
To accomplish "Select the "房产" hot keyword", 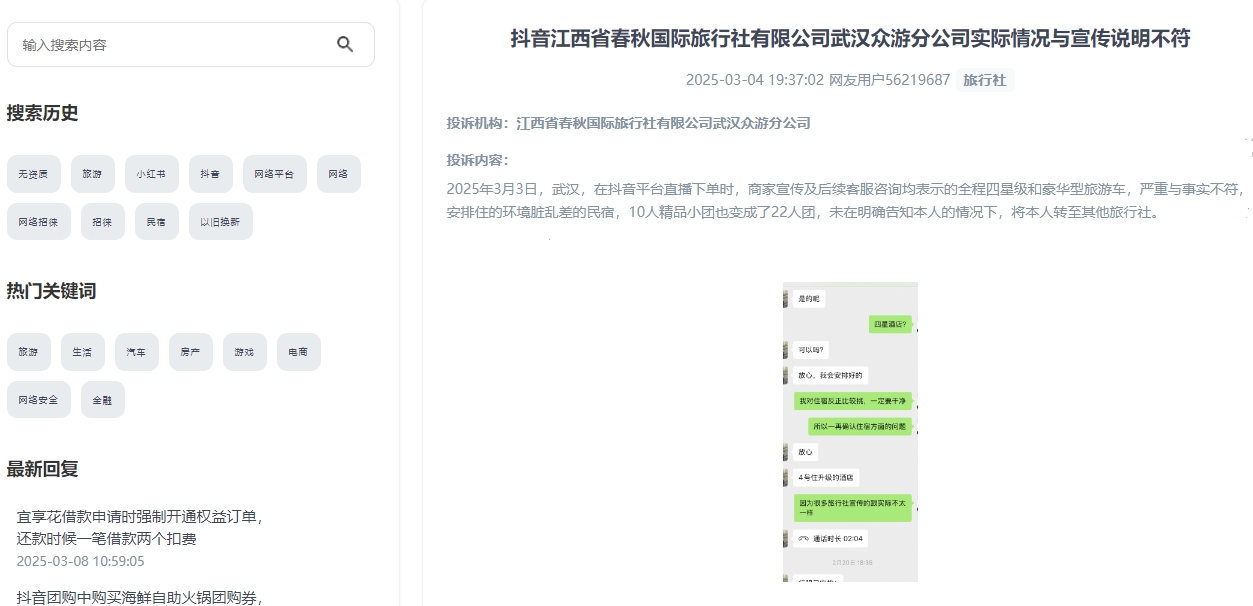I will pyautogui.click(x=190, y=351).
